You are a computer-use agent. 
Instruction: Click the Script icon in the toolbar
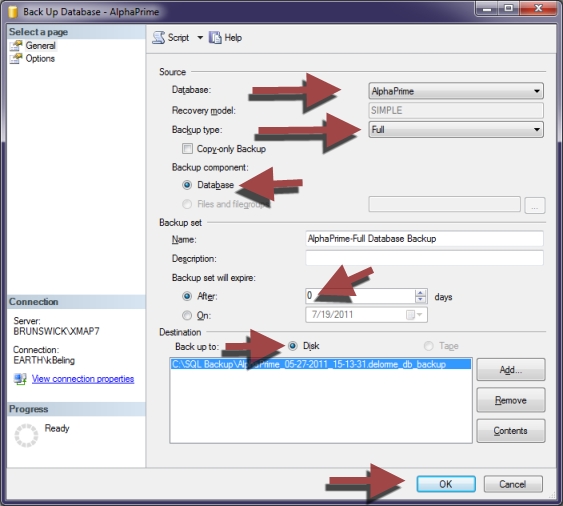[158, 37]
